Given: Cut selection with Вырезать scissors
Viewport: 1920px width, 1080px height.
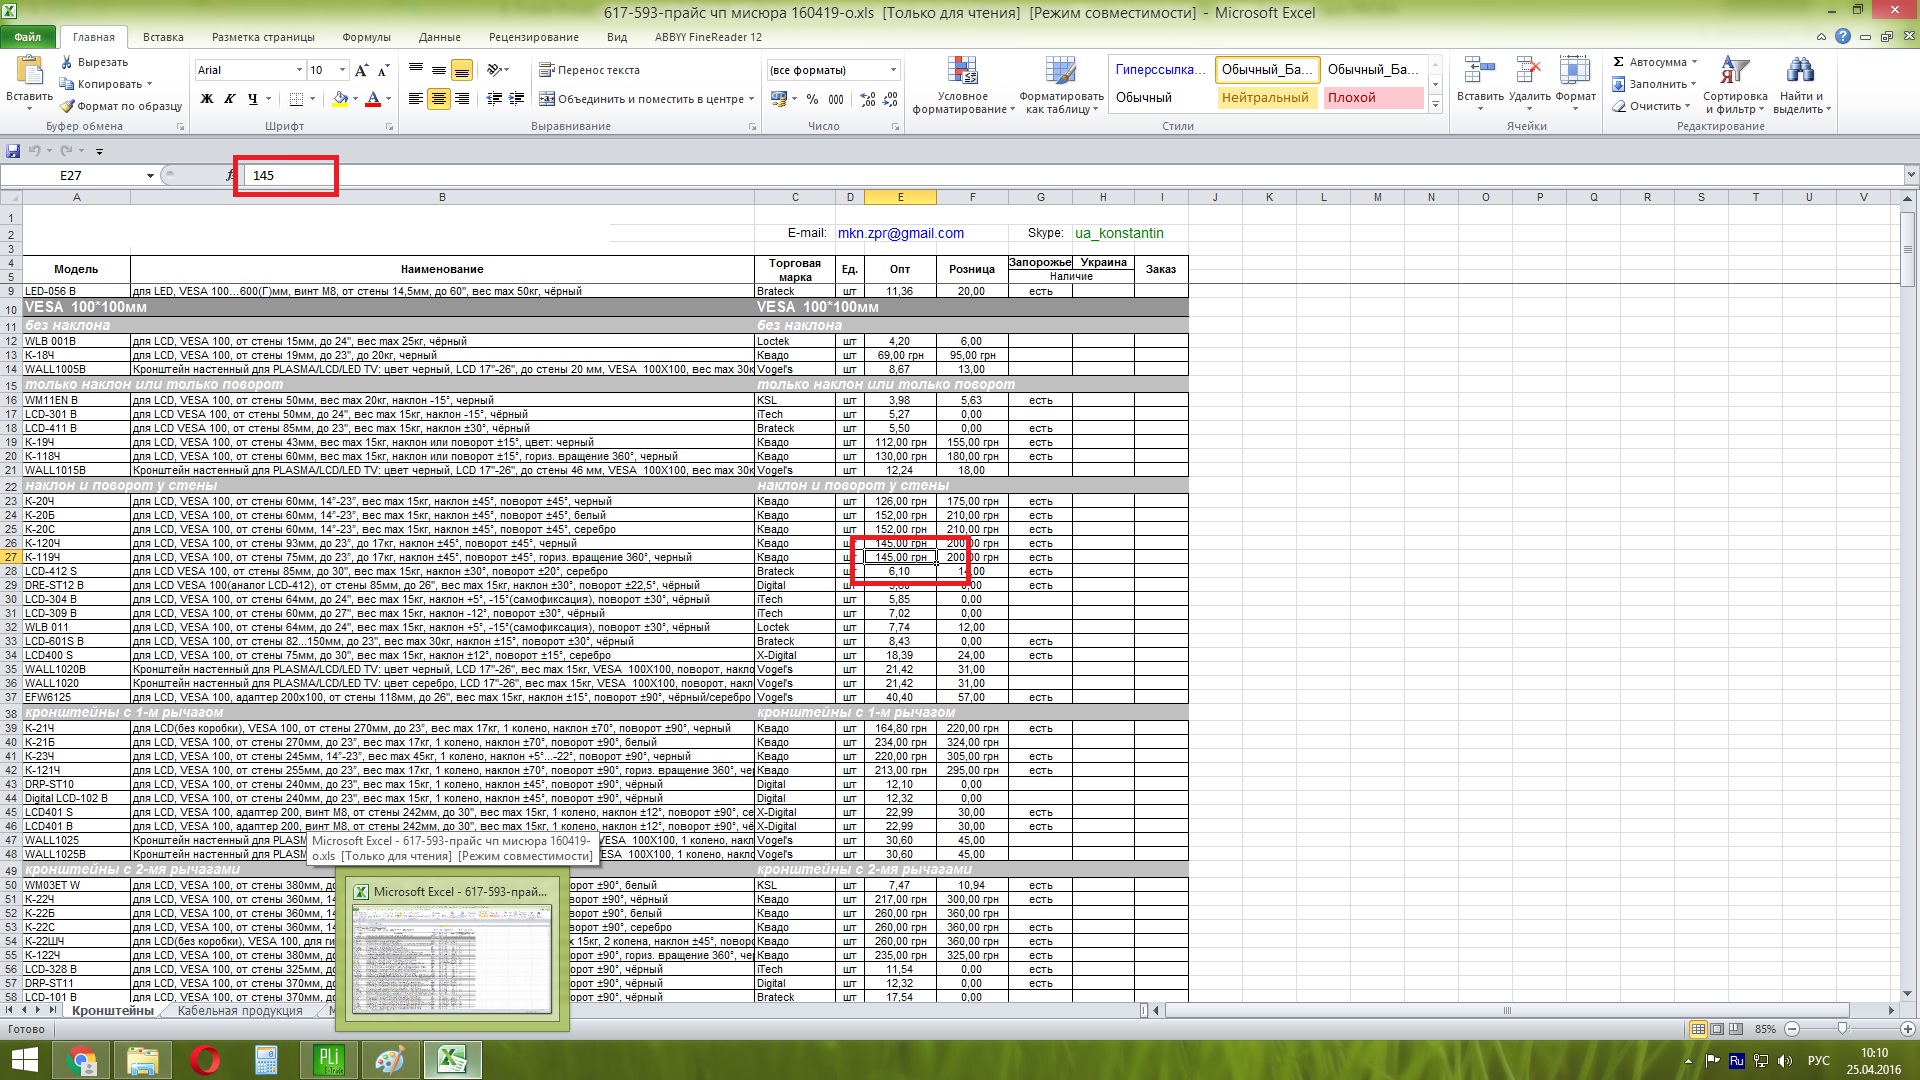Looking at the screenshot, I should tap(95, 62).
